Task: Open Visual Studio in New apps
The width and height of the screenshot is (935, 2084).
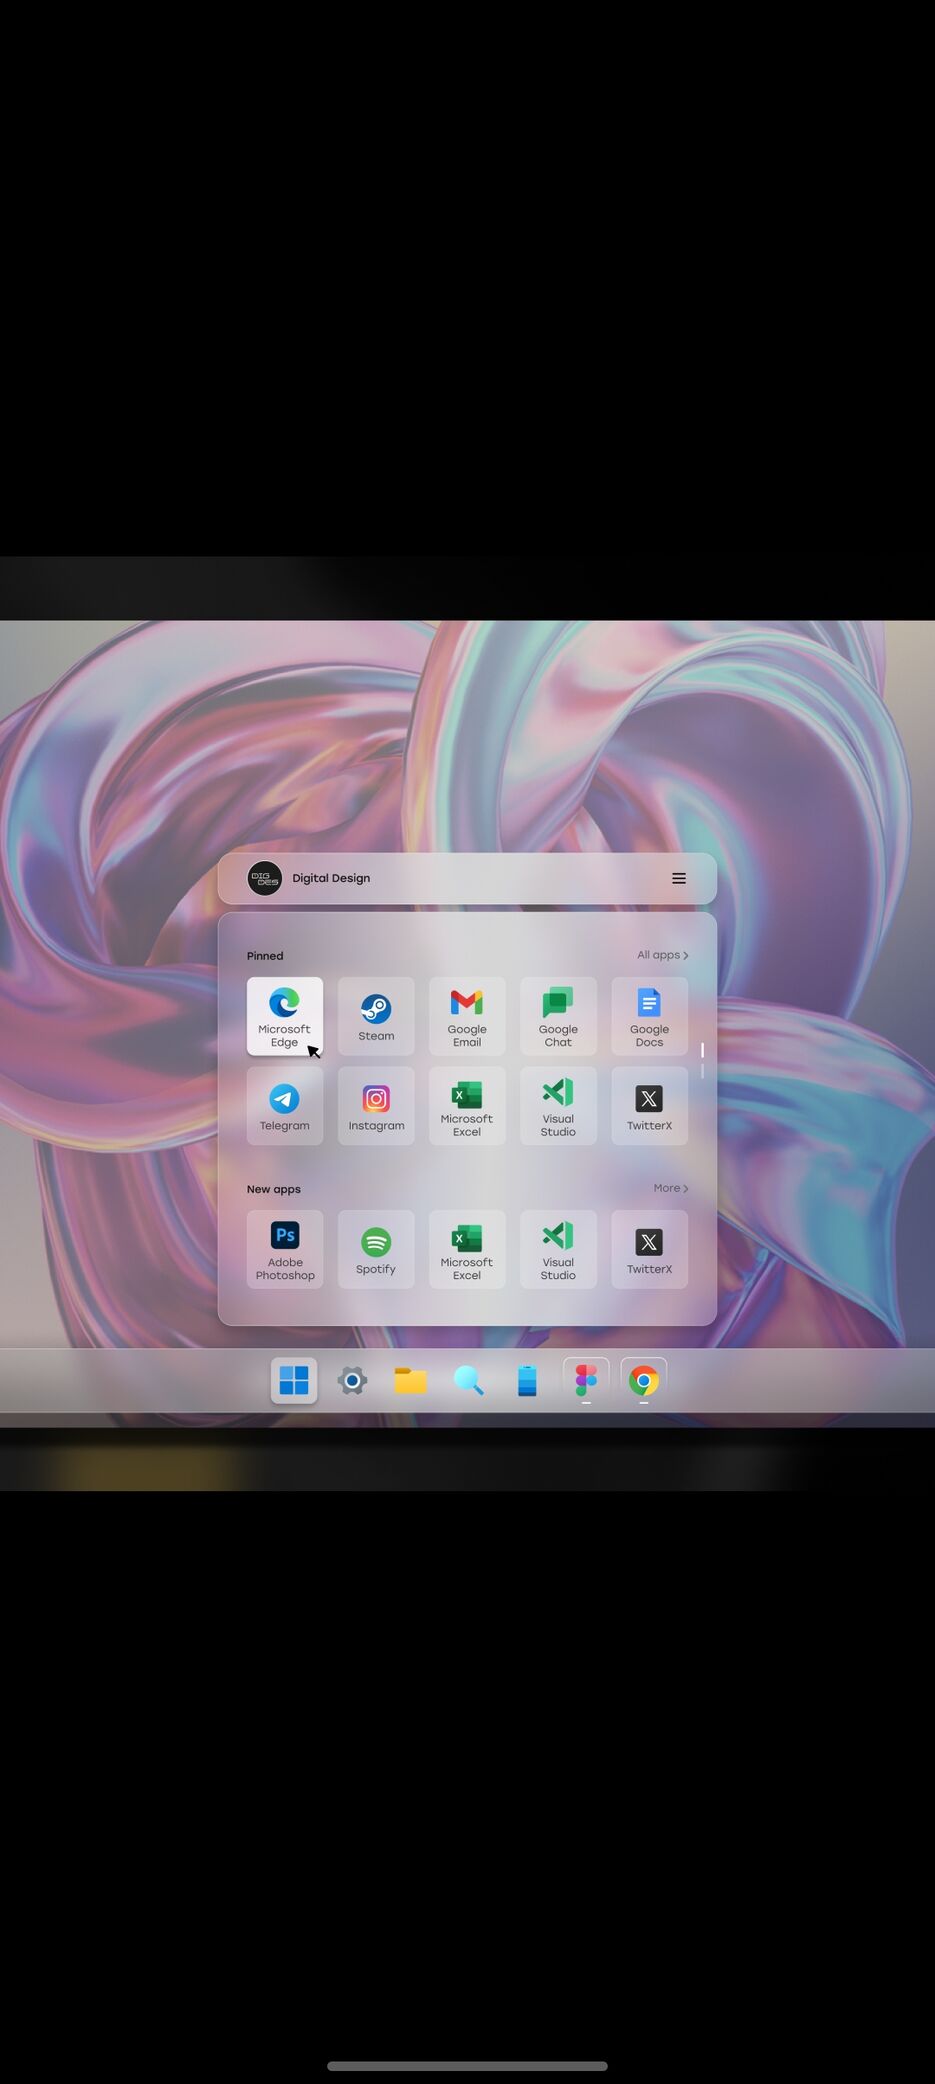Action: tap(558, 1249)
